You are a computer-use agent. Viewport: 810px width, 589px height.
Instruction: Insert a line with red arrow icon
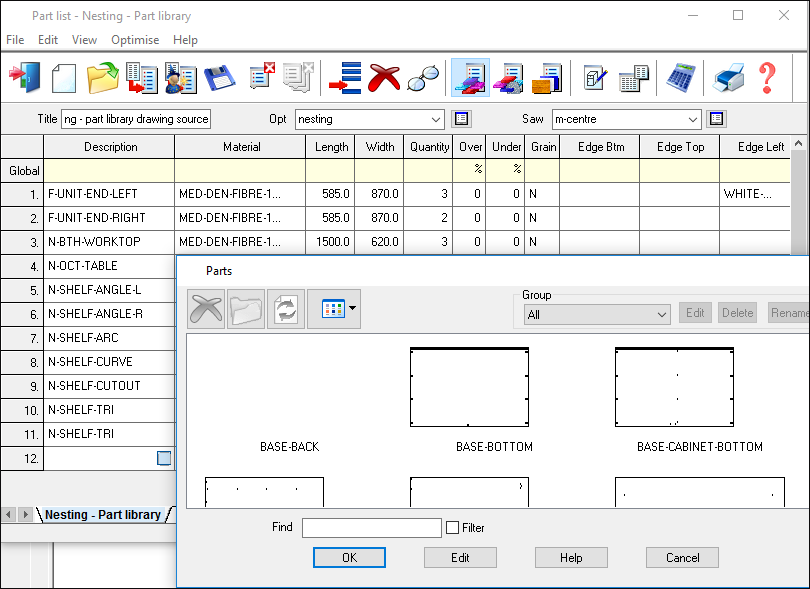point(345,78)
